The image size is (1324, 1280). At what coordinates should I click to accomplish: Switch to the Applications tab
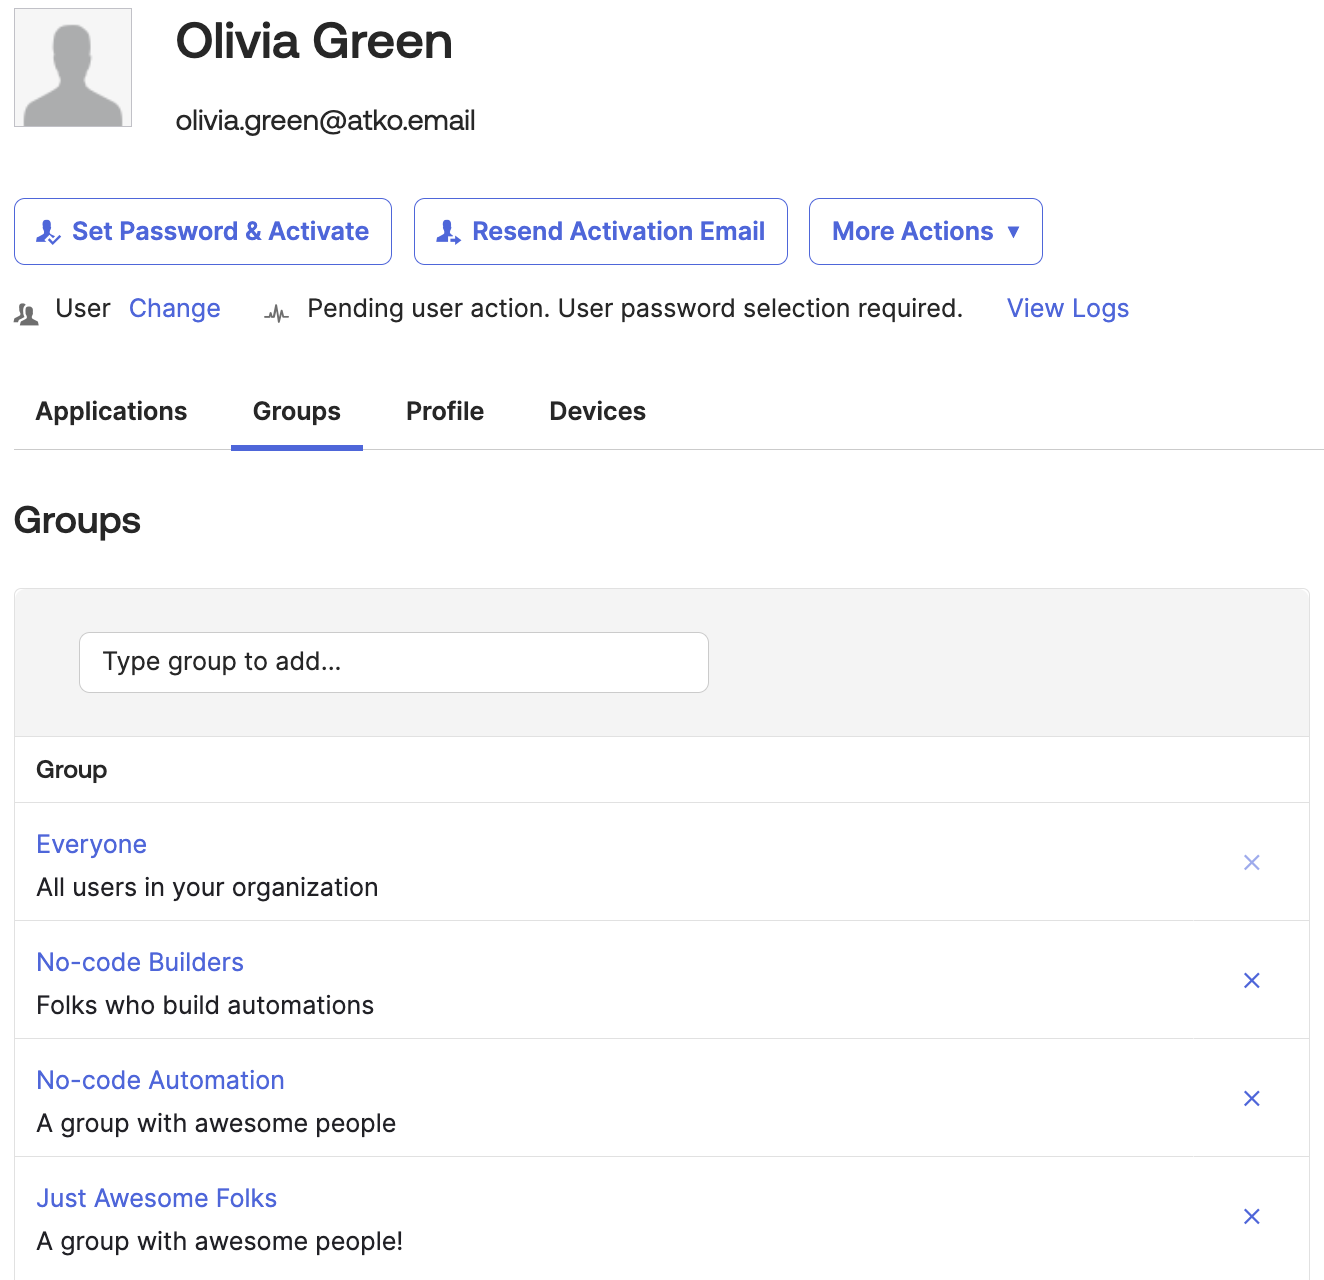(111, 411)
